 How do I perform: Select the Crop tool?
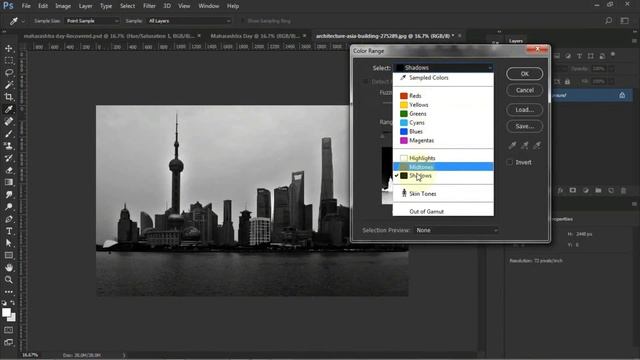point(9,97)
